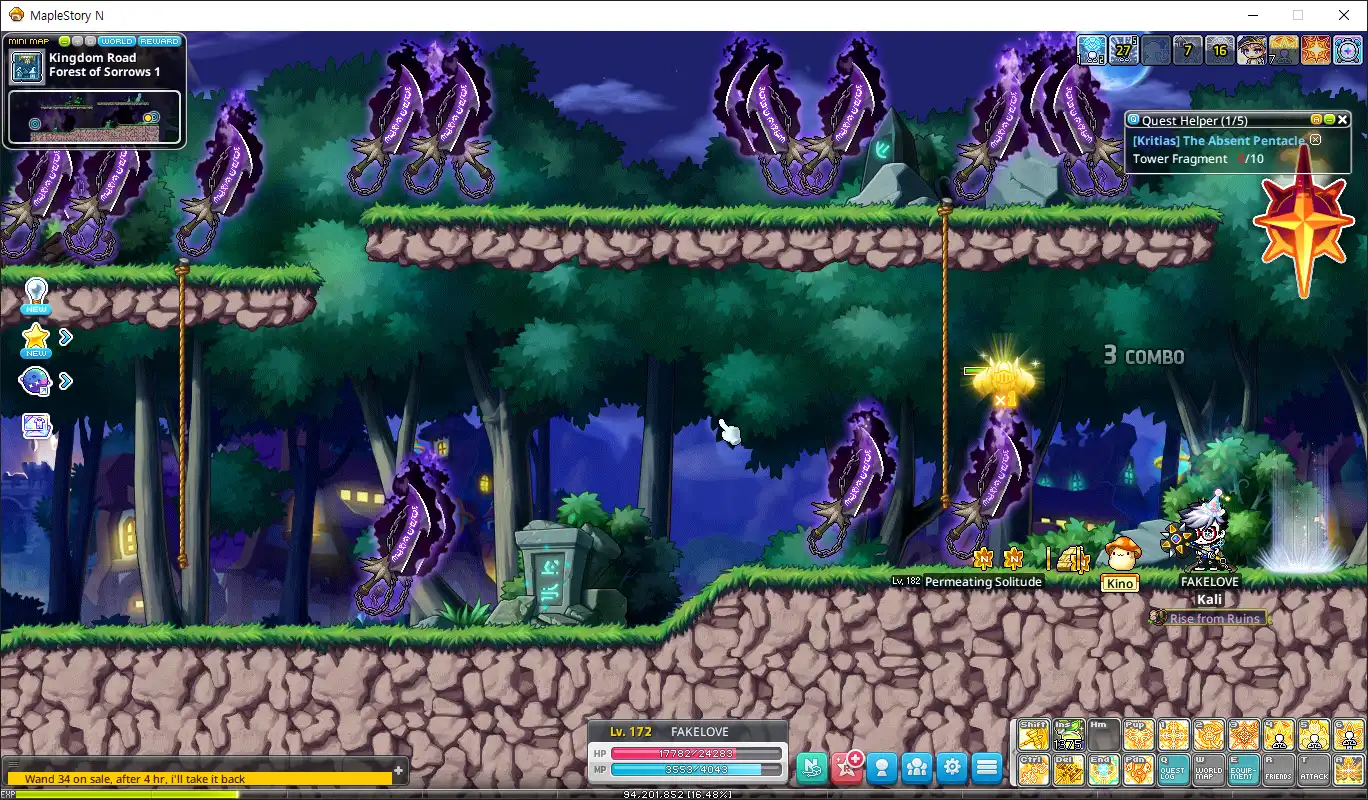
Task: Expand the arrow next to purple mushroom icon
Action: point(66,380)
